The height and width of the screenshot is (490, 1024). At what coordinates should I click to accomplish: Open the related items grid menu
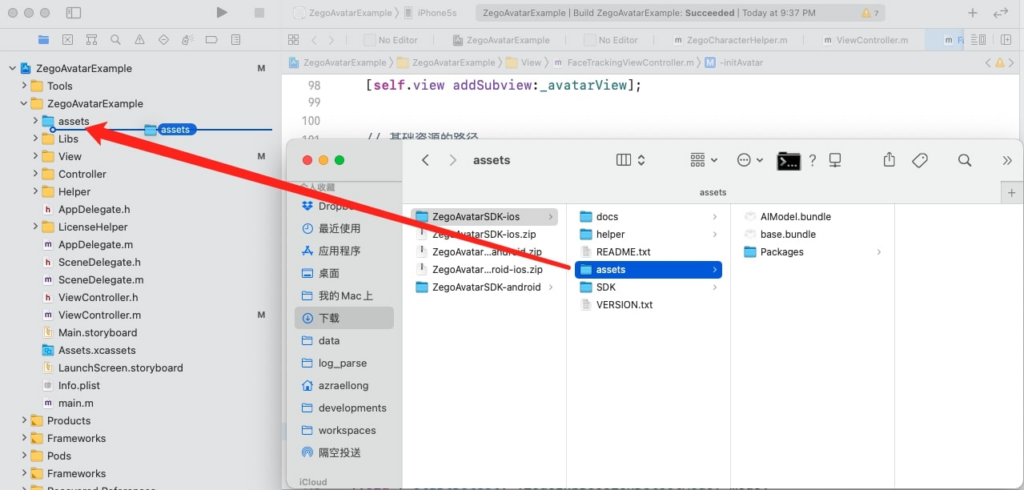pos(293,40)
